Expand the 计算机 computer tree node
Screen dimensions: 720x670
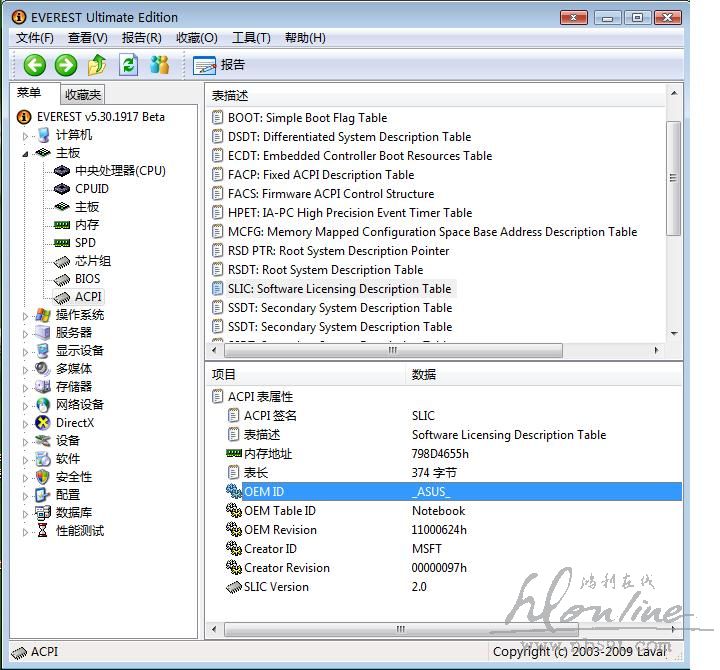click(x=26, y=135)
